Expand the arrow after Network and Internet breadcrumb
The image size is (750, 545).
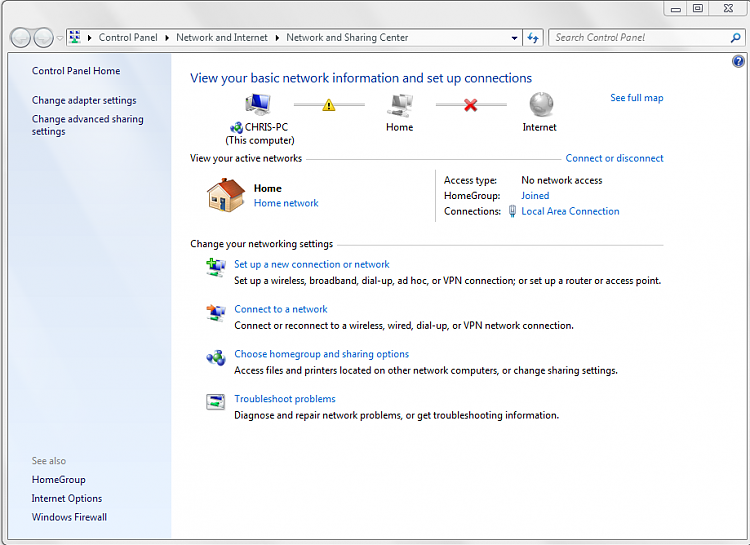tap(277, 38)
